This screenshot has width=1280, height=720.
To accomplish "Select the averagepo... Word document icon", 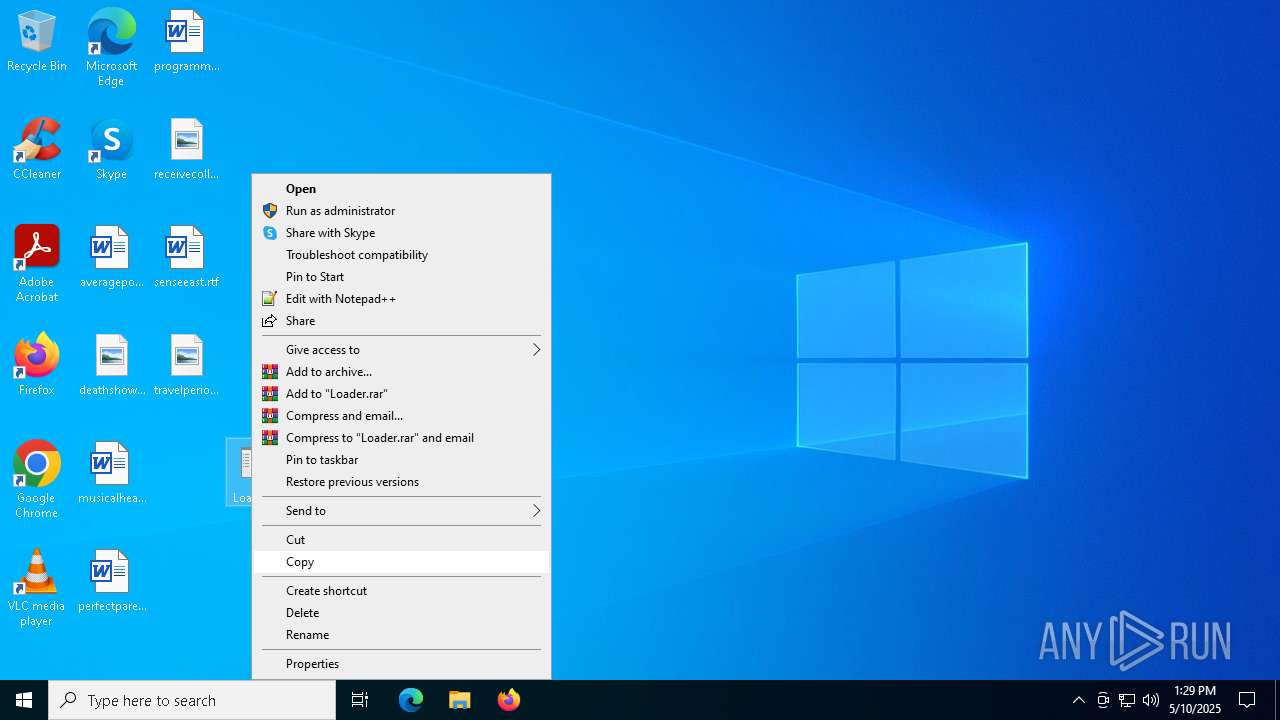I will pos(111,258).
